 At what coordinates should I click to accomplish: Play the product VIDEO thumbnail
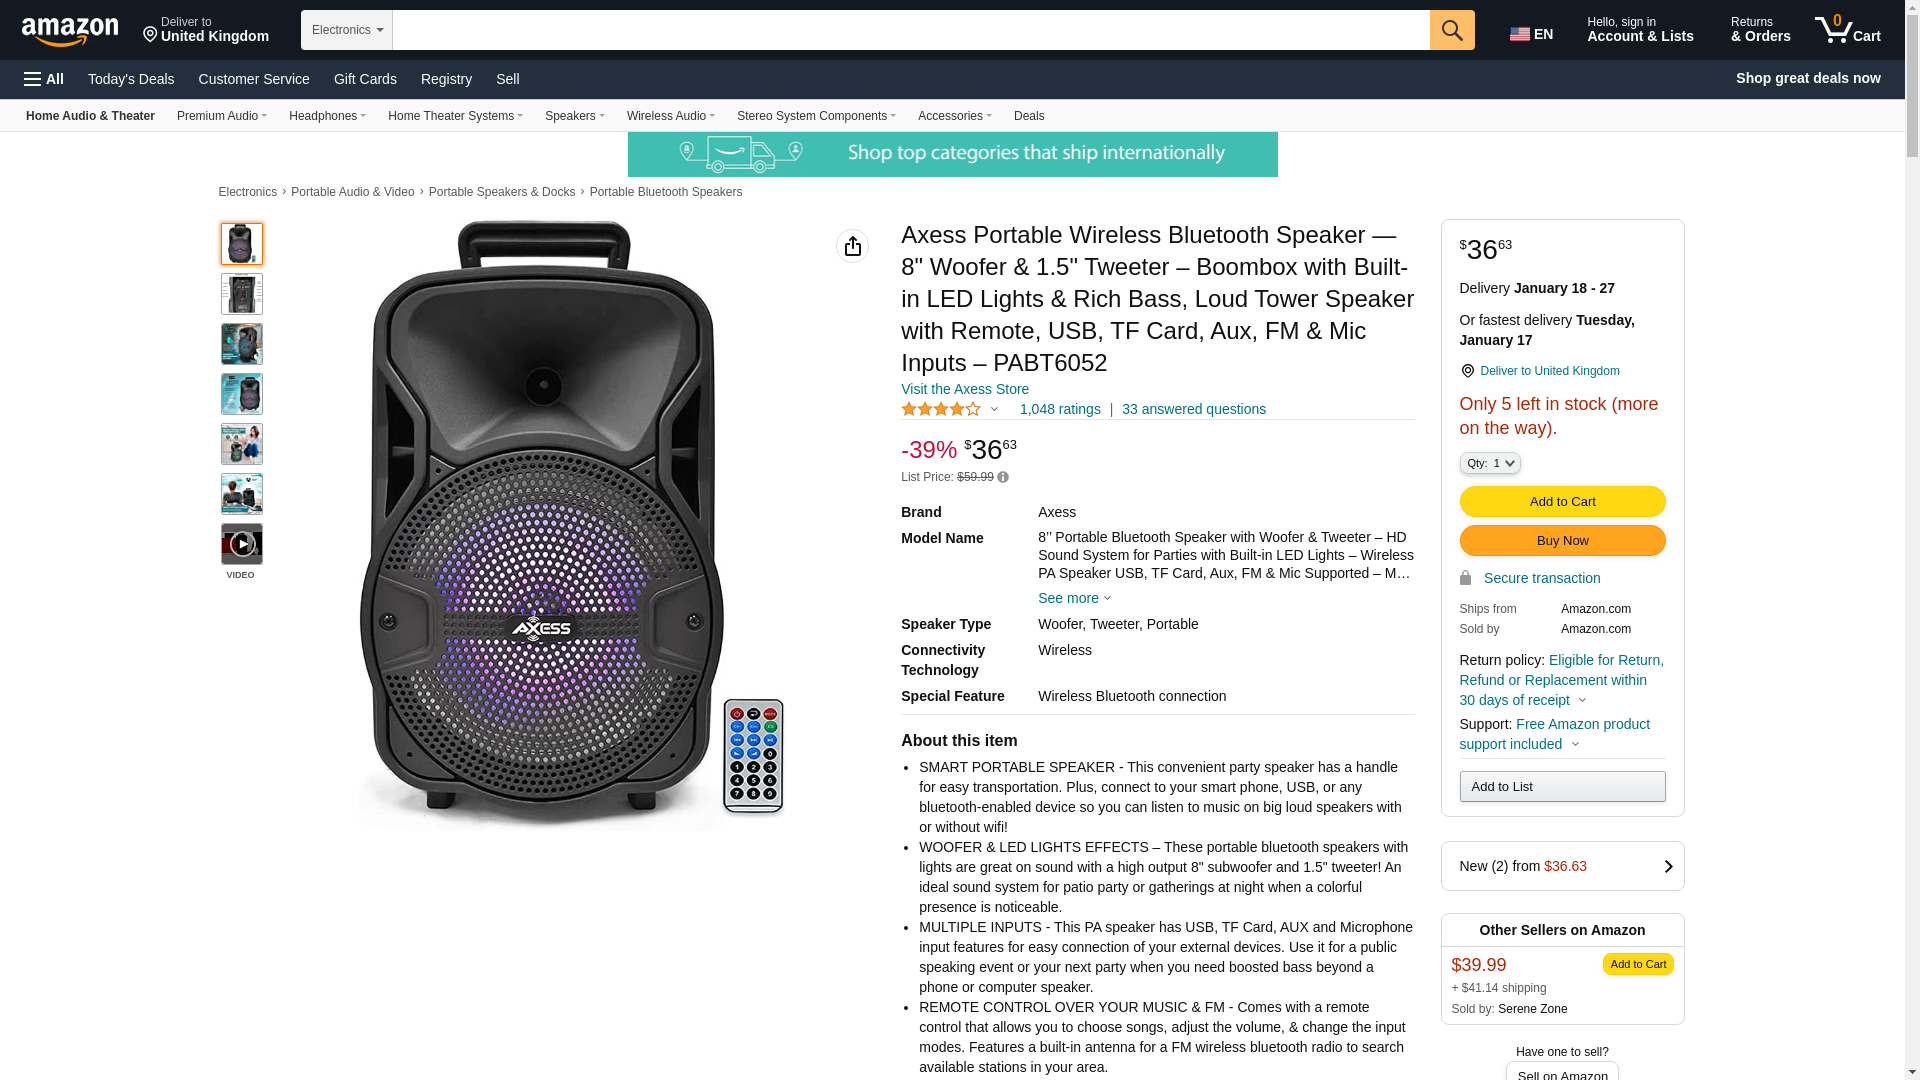(241, 544)
